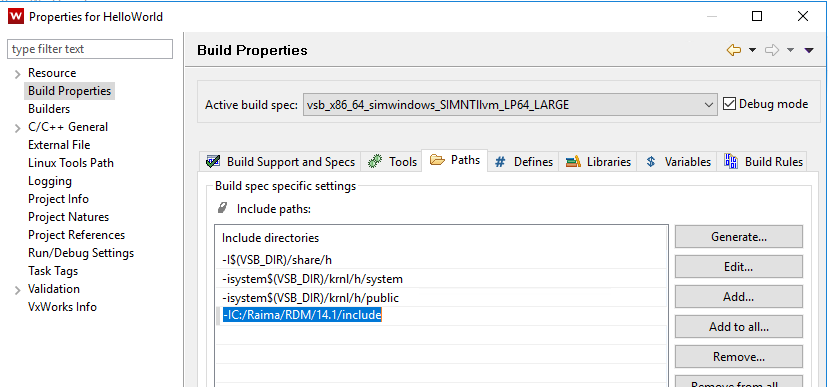828x387 pixels.
Task: Open the view menu triangle icon
Action: pos(808,50)
